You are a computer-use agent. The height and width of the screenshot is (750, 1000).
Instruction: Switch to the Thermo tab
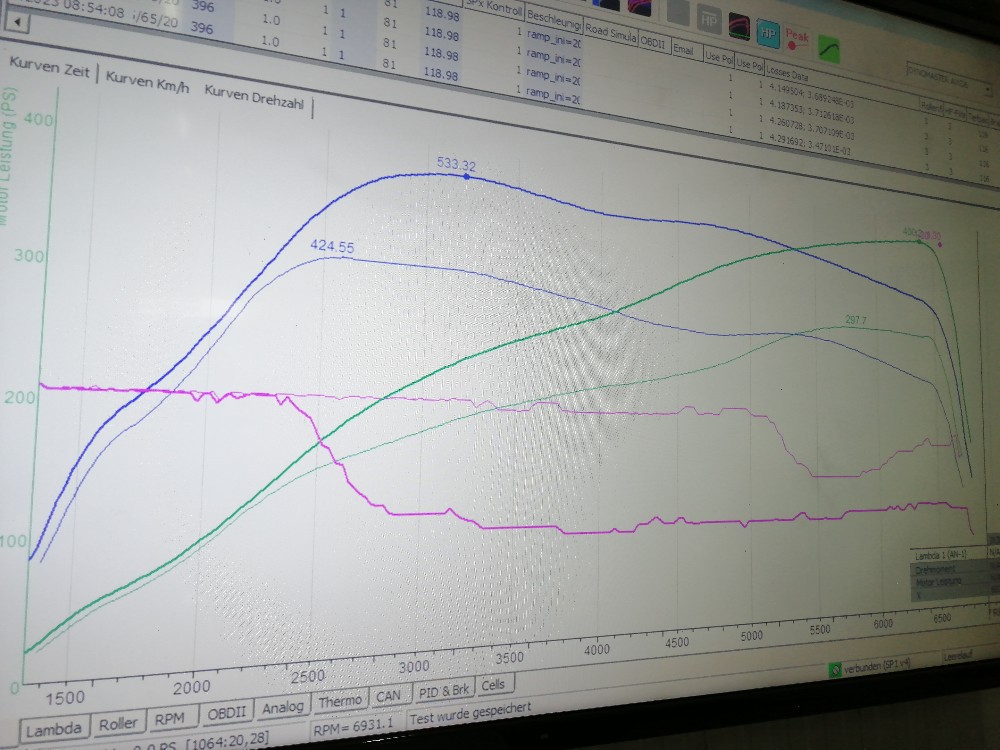point(340,703)
